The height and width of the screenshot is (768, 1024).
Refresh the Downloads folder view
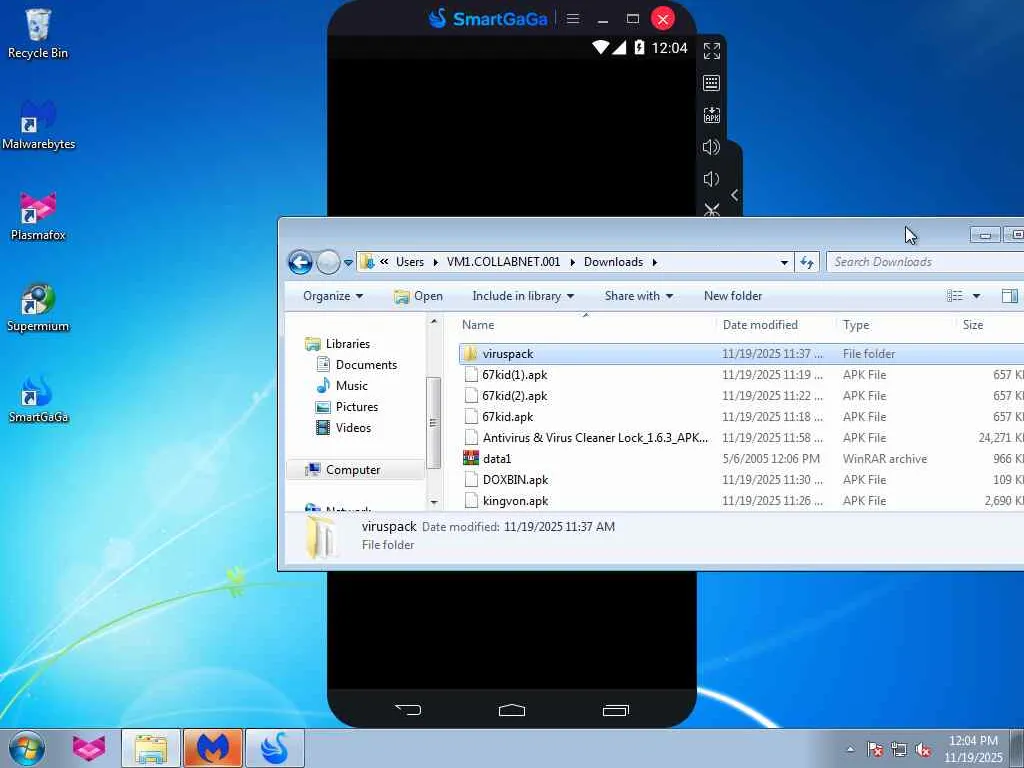coord(807,263)
